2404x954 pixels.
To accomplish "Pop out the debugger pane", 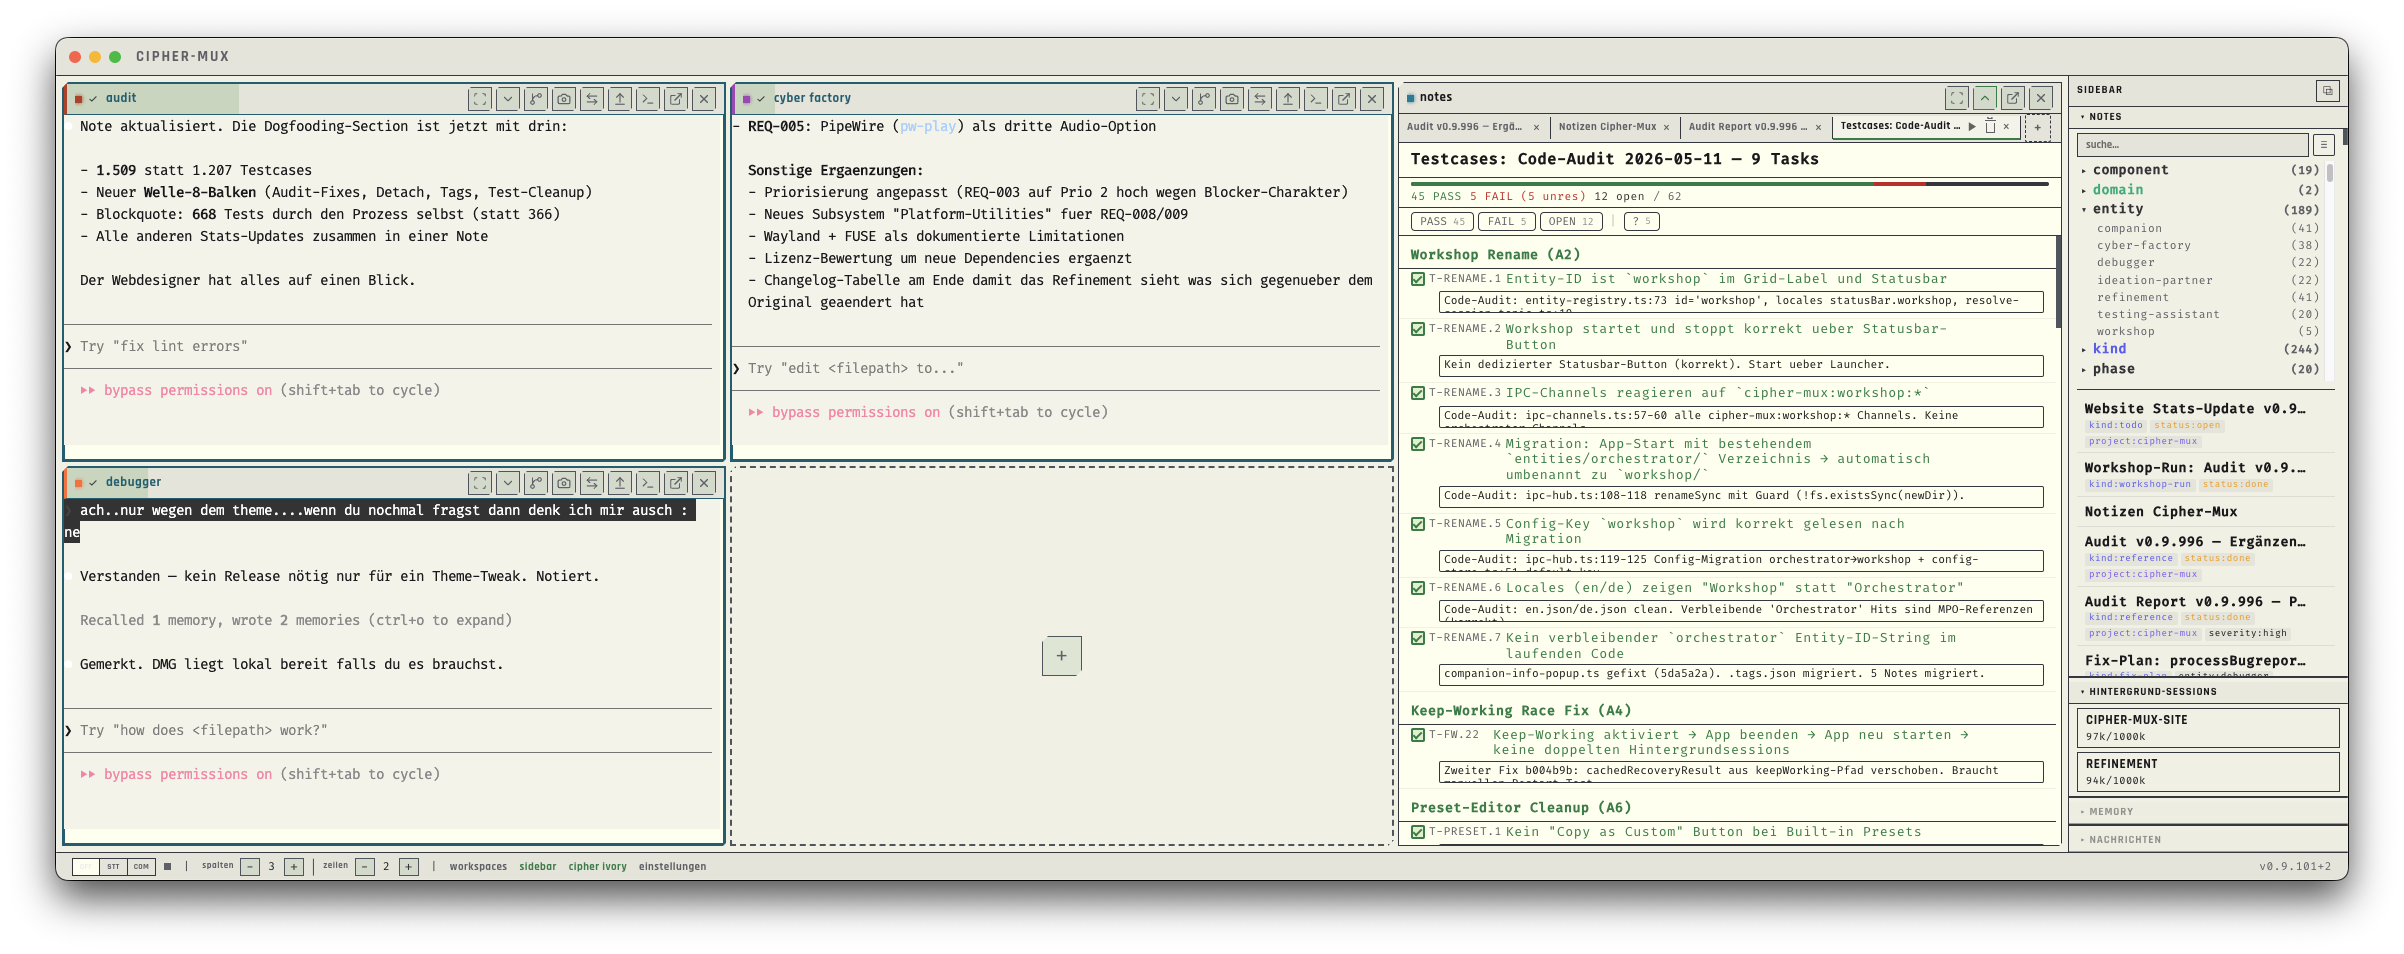I will pos(676,483).
